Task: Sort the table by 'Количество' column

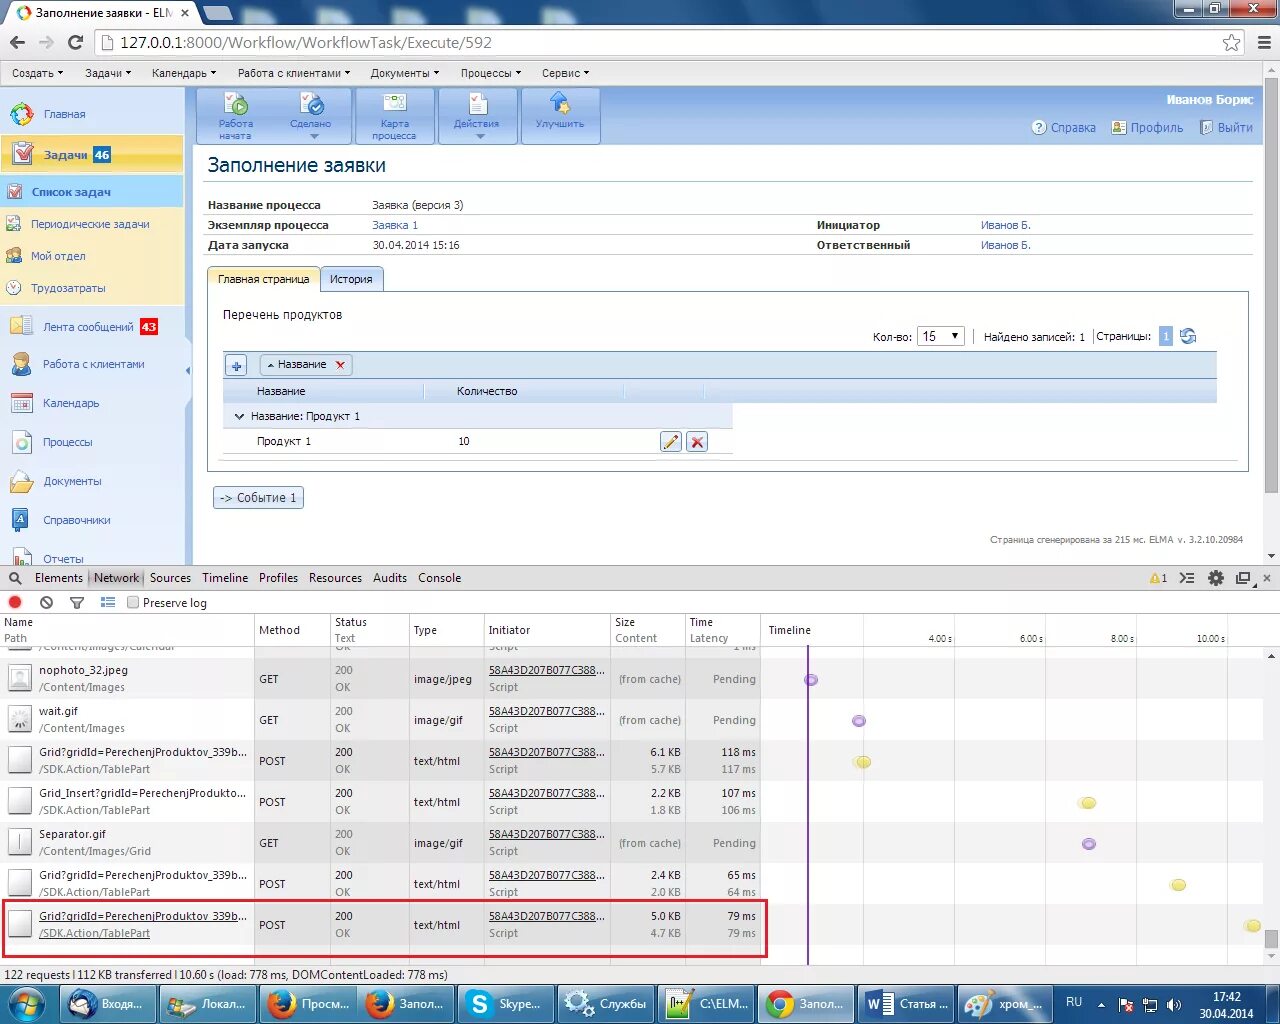Action: coord(487,391)
